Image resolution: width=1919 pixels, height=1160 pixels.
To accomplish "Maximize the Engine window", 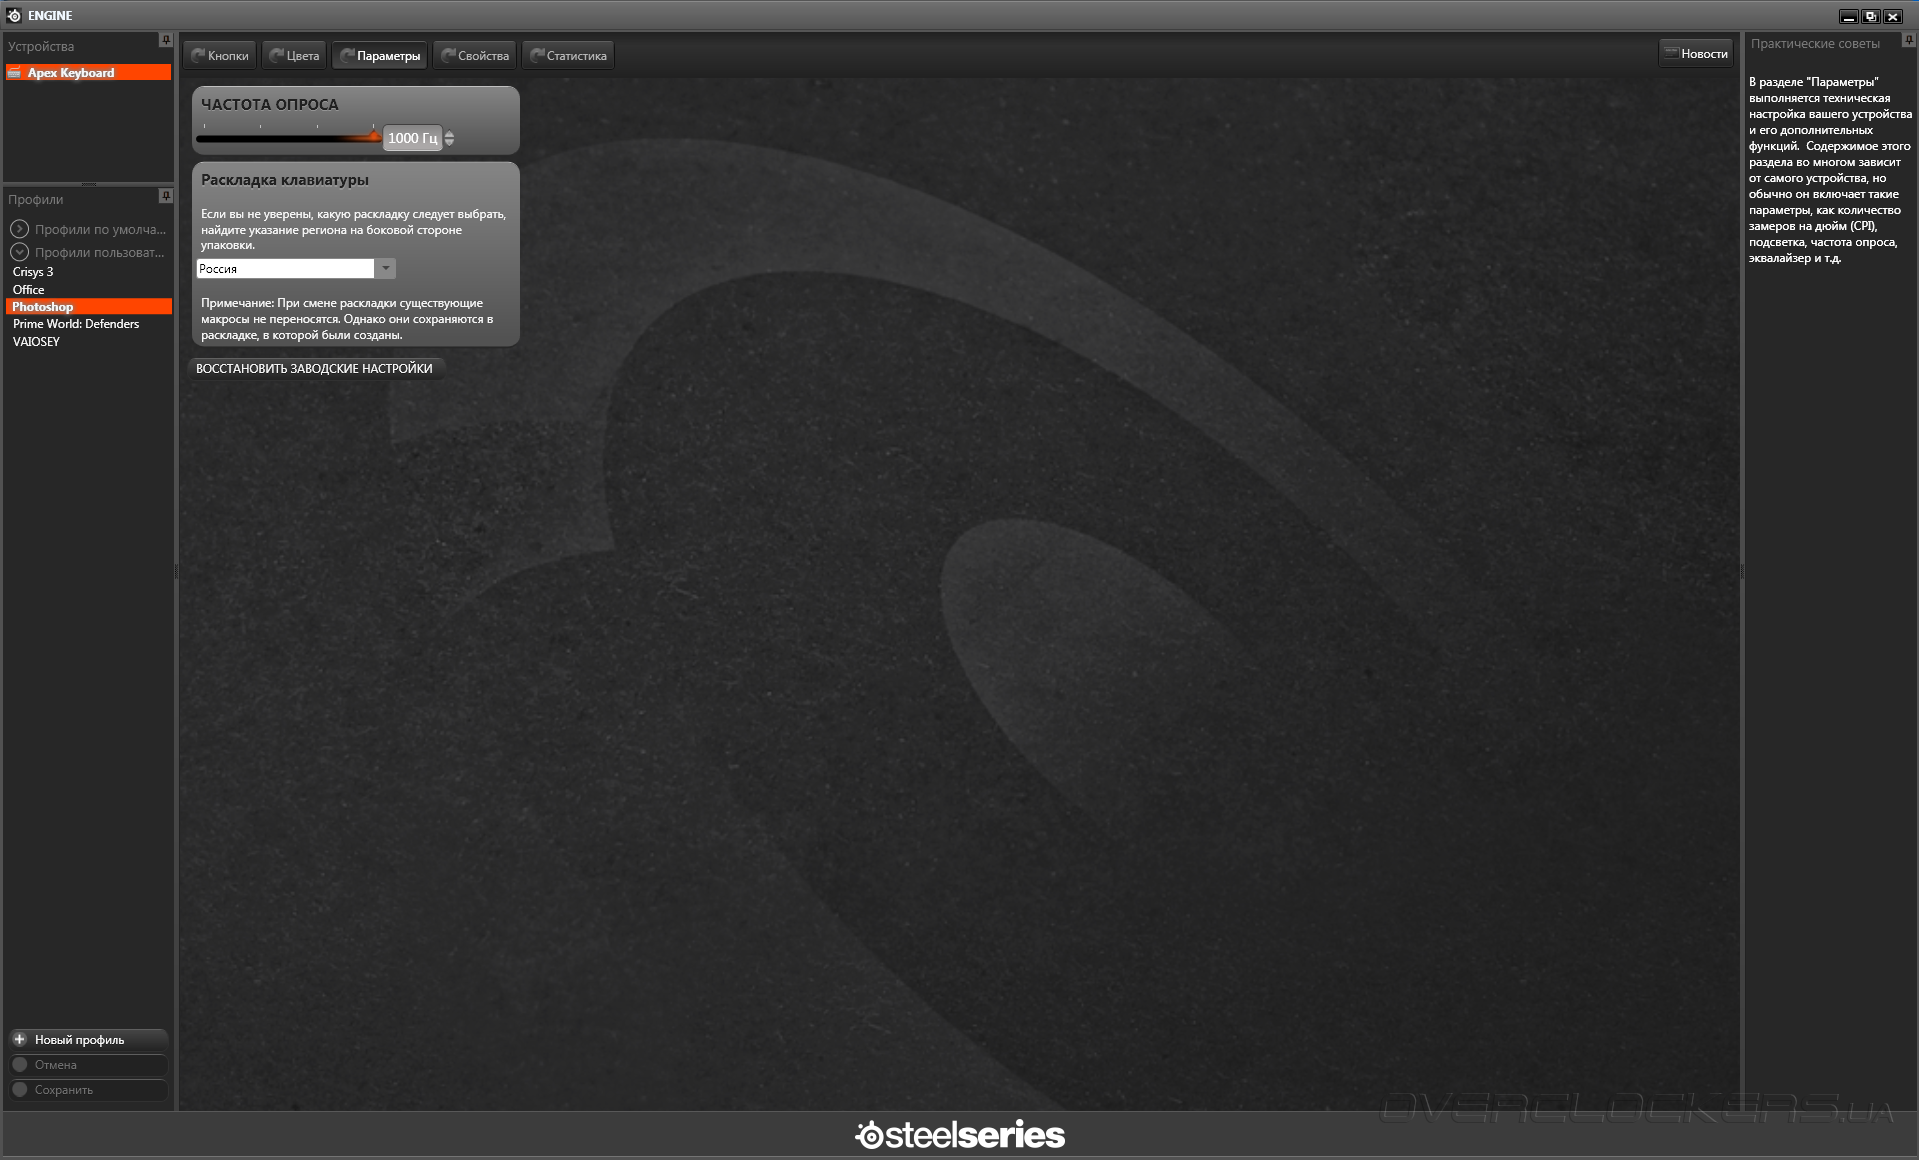I will click(x=1870, y=16).
